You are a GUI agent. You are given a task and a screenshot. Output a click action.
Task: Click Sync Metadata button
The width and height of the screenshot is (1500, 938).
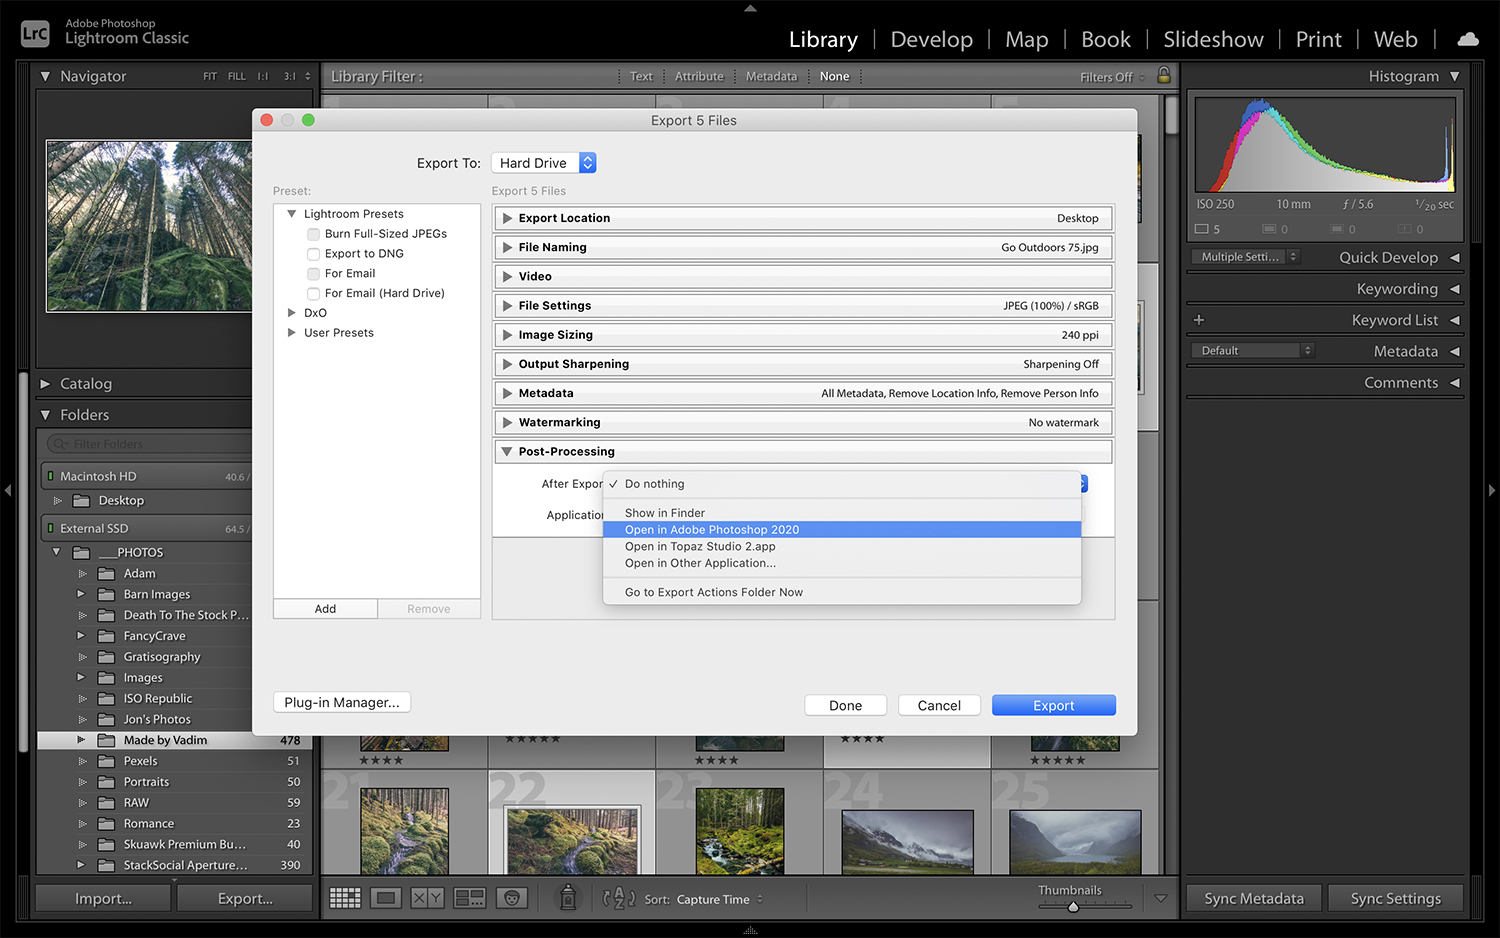tap(1254, 898)
